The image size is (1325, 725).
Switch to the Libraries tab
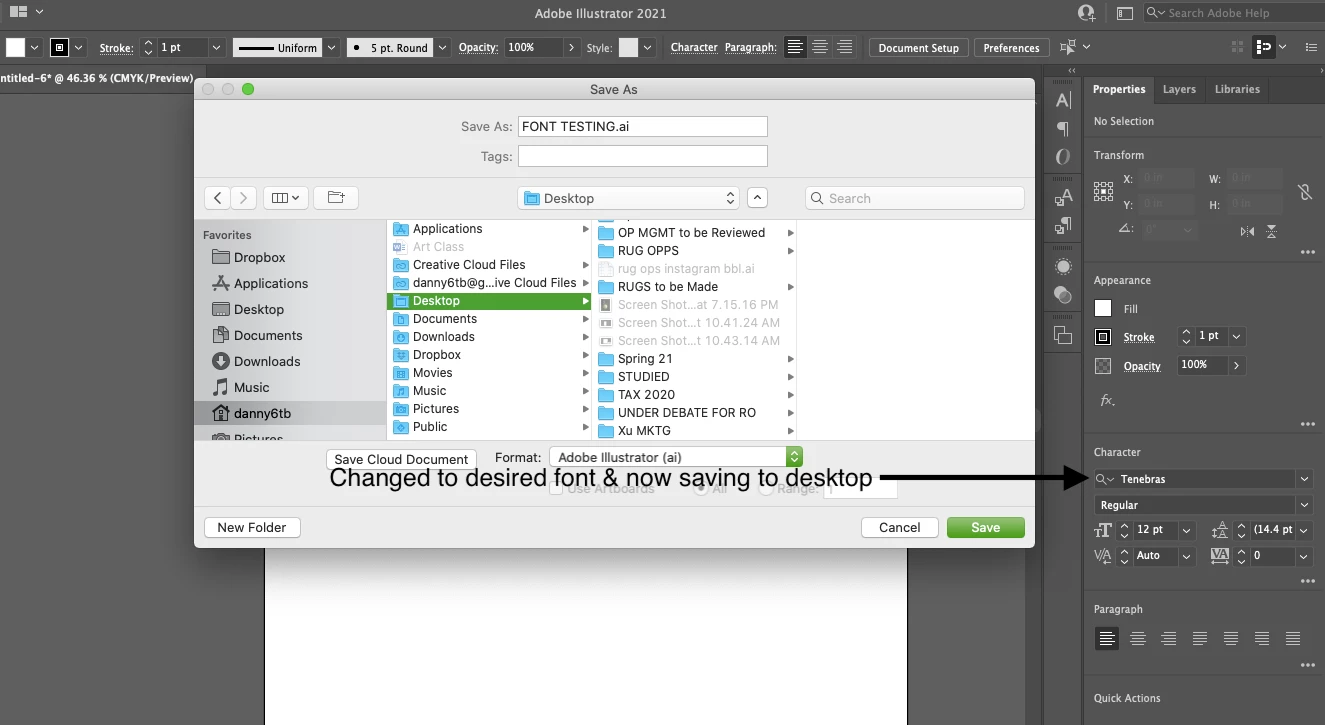coord(1237,89)
